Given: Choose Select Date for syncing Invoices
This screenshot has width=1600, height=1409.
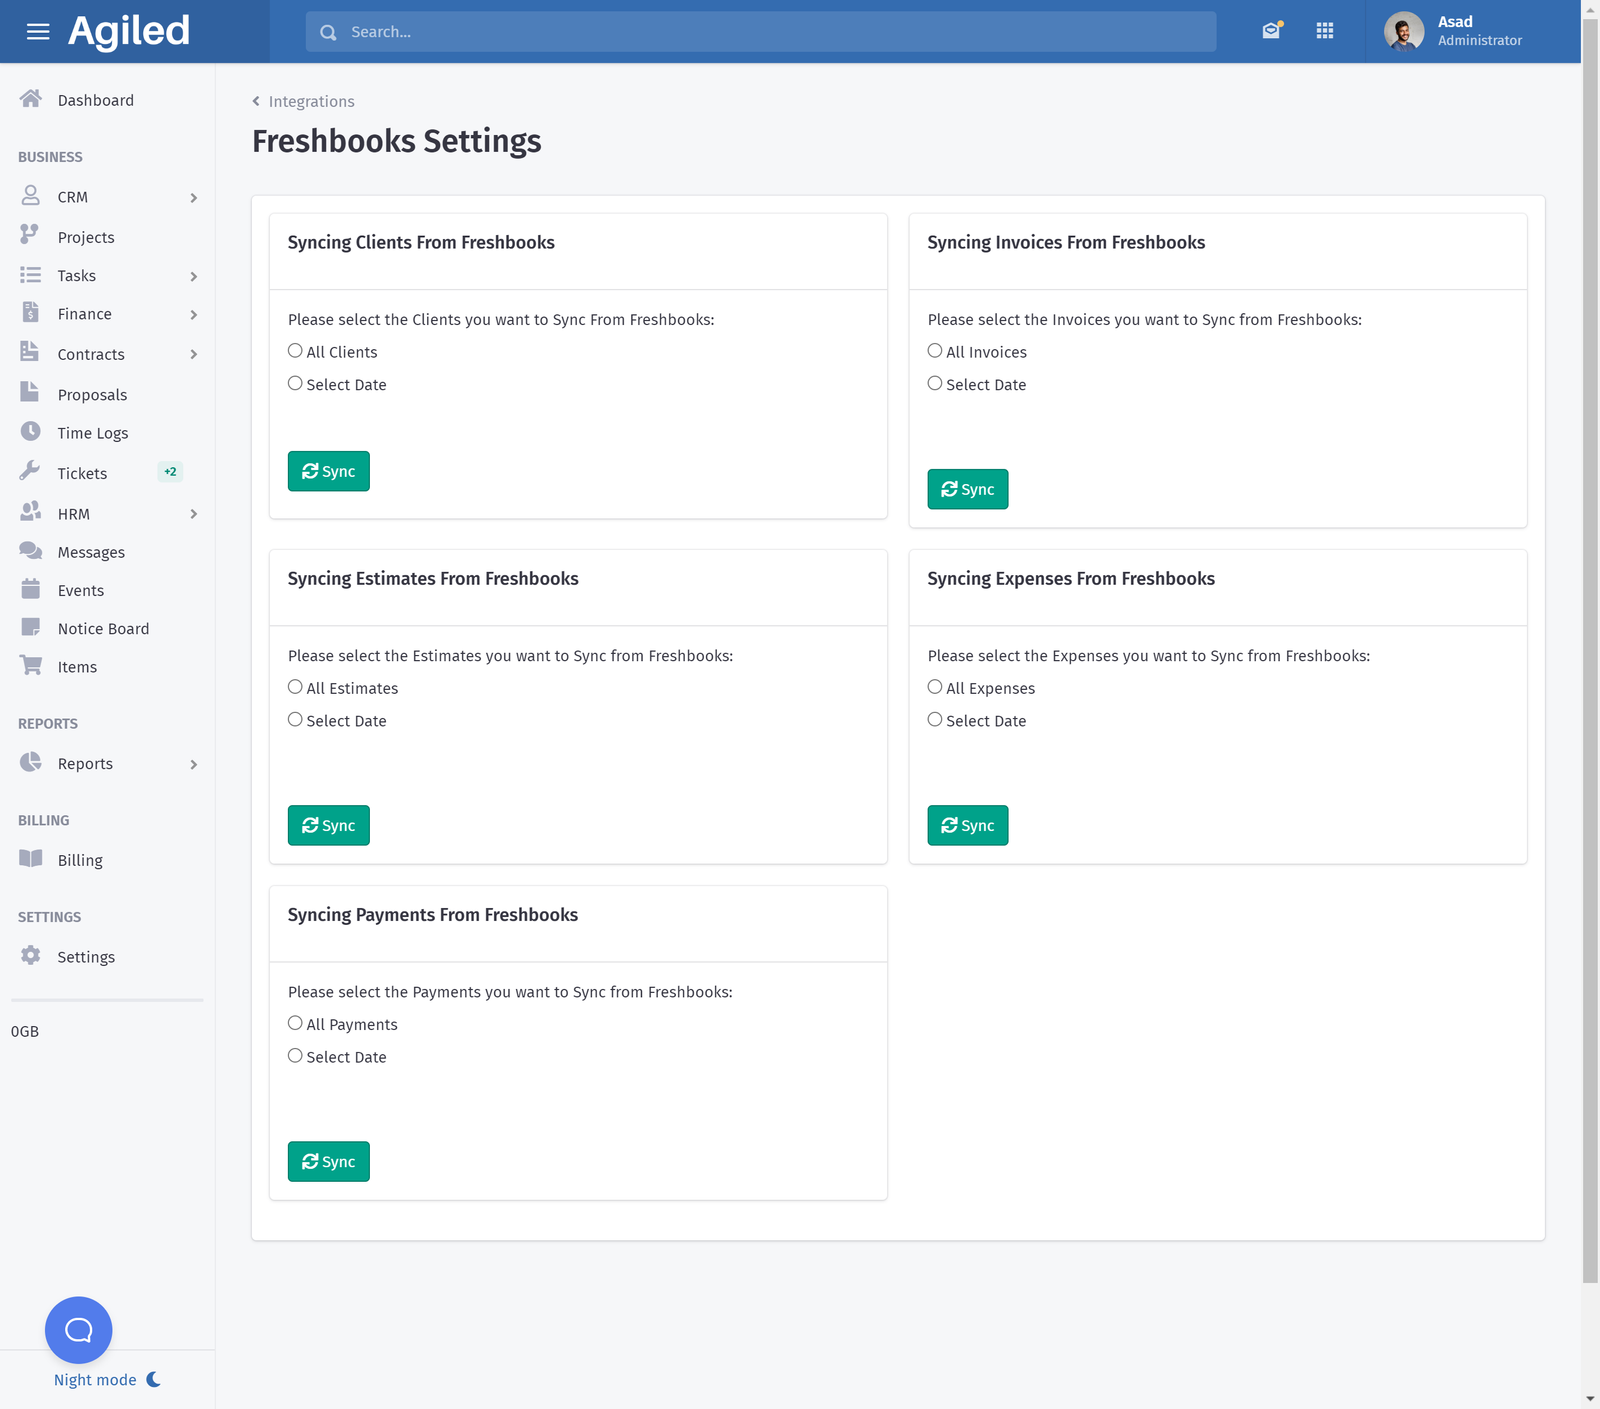Looking at the screenshot, I should [934, 382].
